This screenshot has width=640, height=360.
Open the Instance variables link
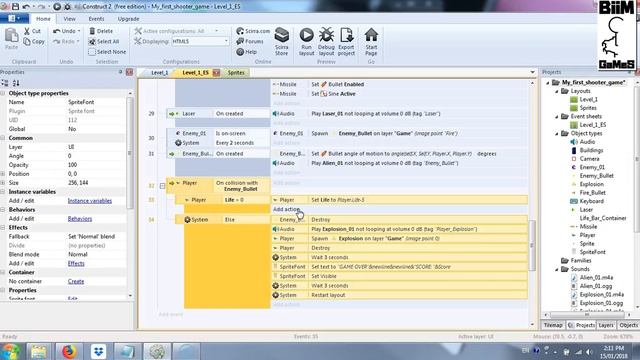click(90, 201)
